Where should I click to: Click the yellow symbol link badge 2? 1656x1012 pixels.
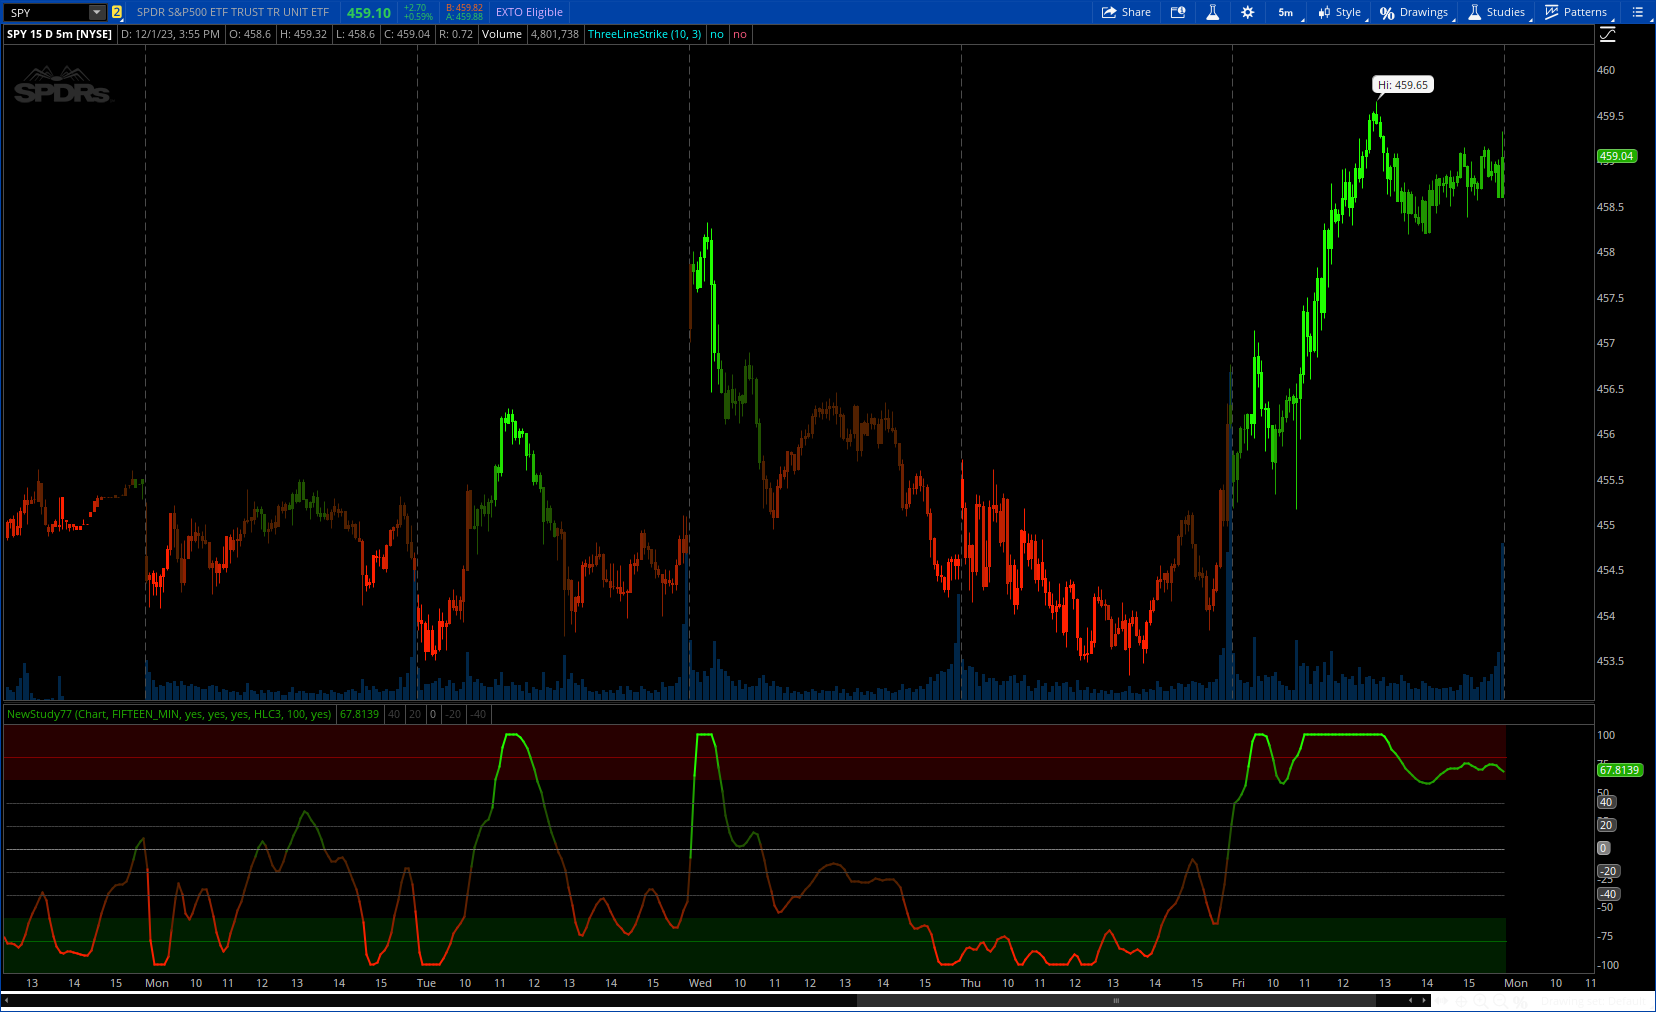(x=116, y=12)
